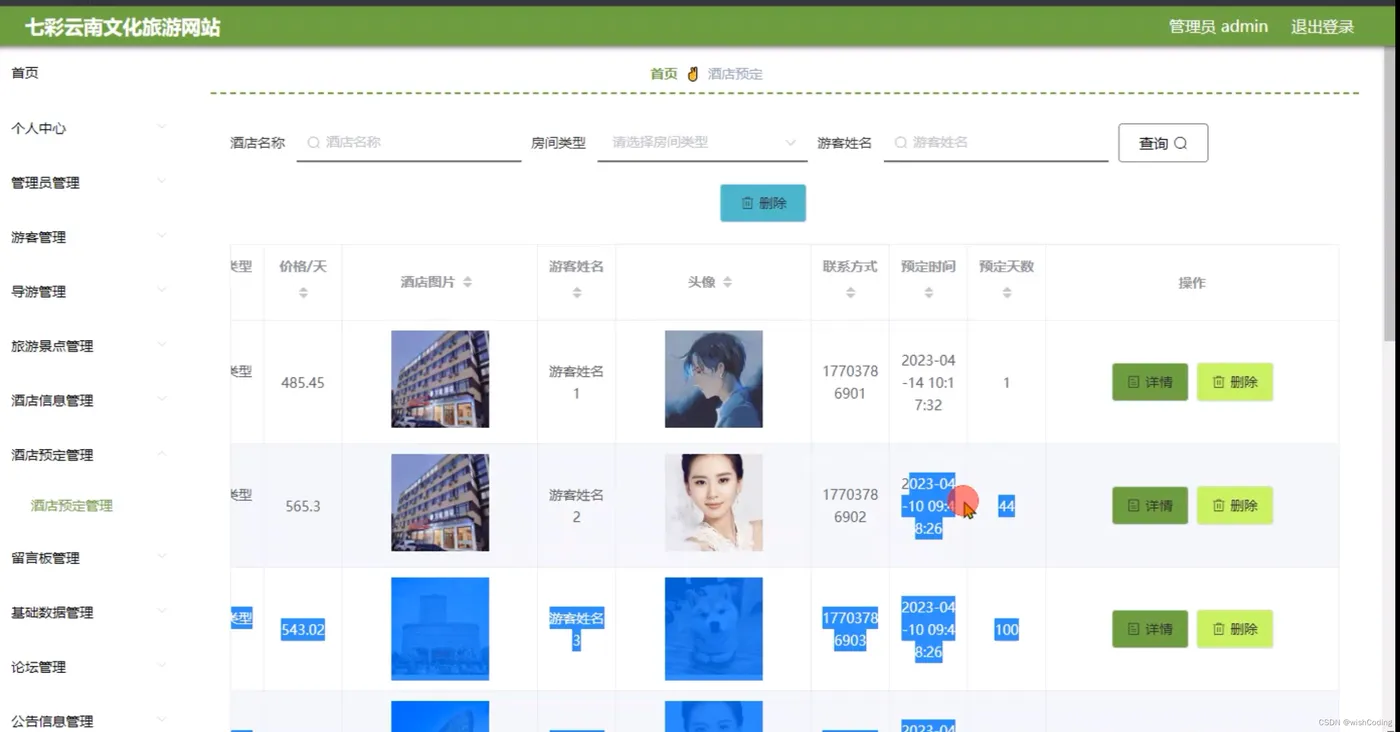
Task: Sort by 头像 column icon
Action: [727, 283]
